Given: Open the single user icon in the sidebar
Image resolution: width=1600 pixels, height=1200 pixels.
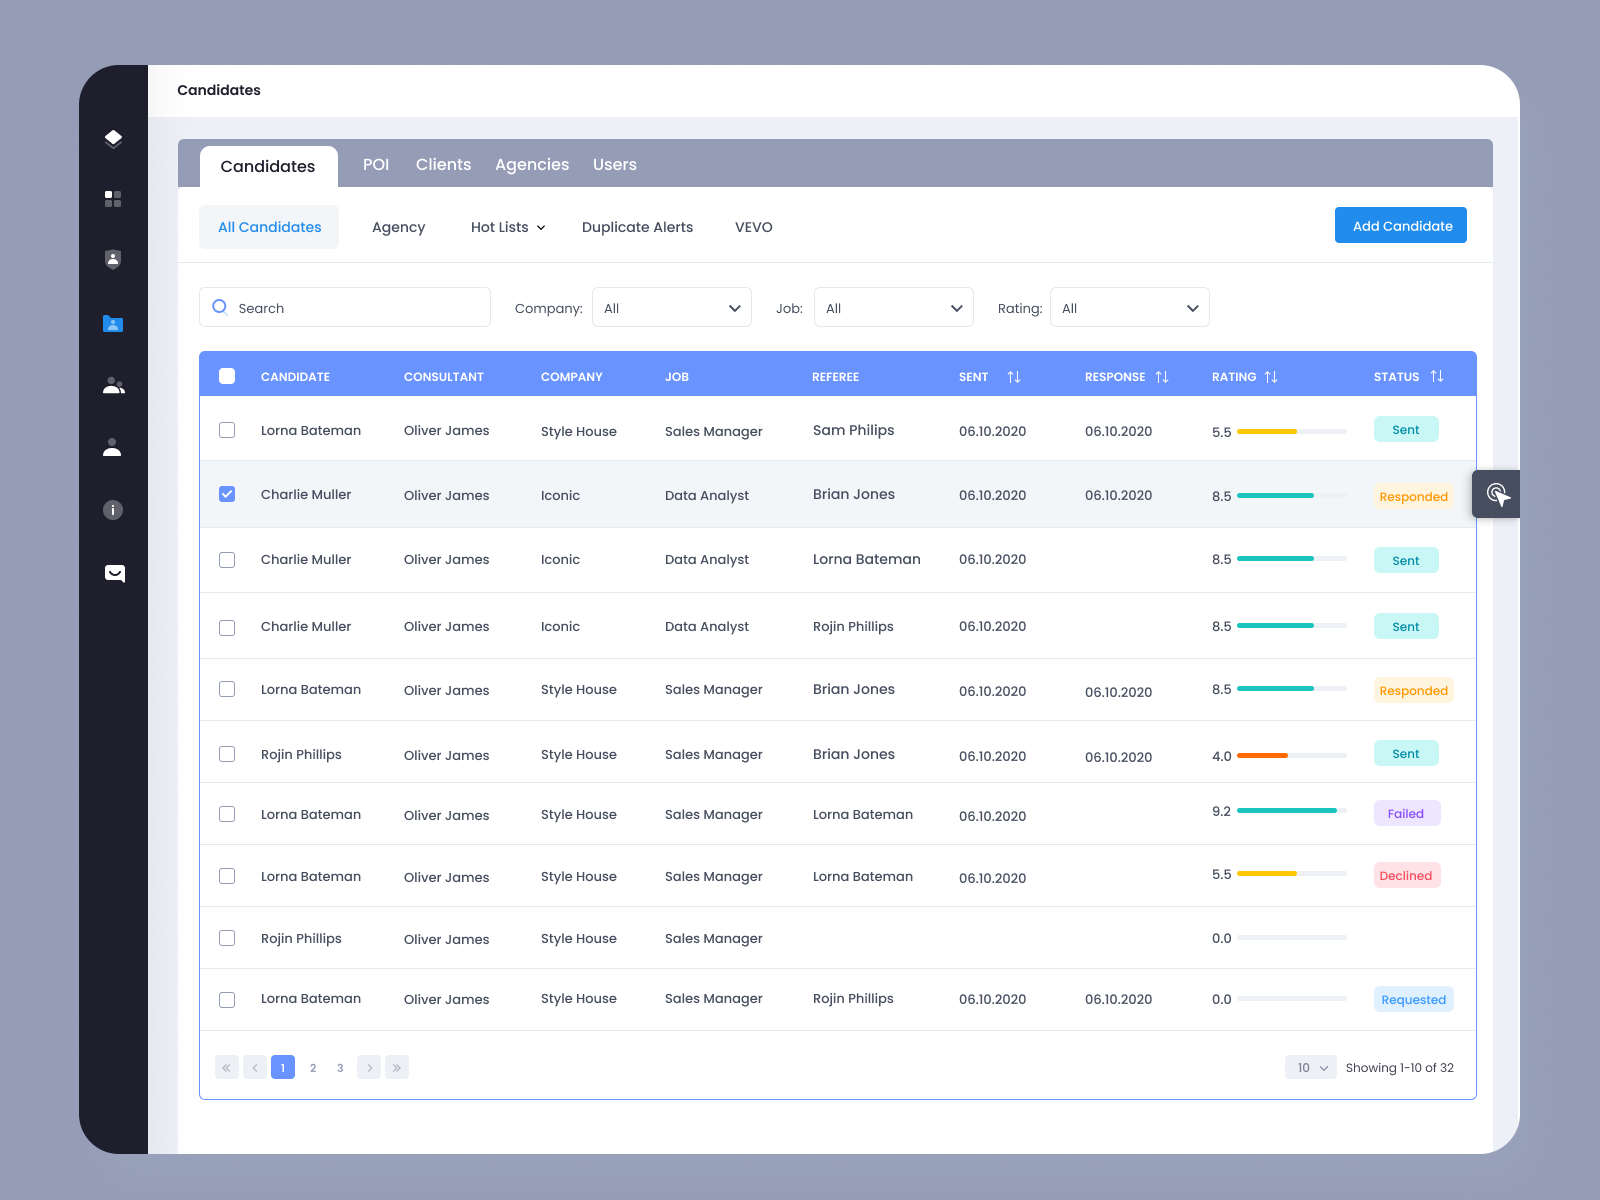Looking at the screenshot, I should coord(113,447).
